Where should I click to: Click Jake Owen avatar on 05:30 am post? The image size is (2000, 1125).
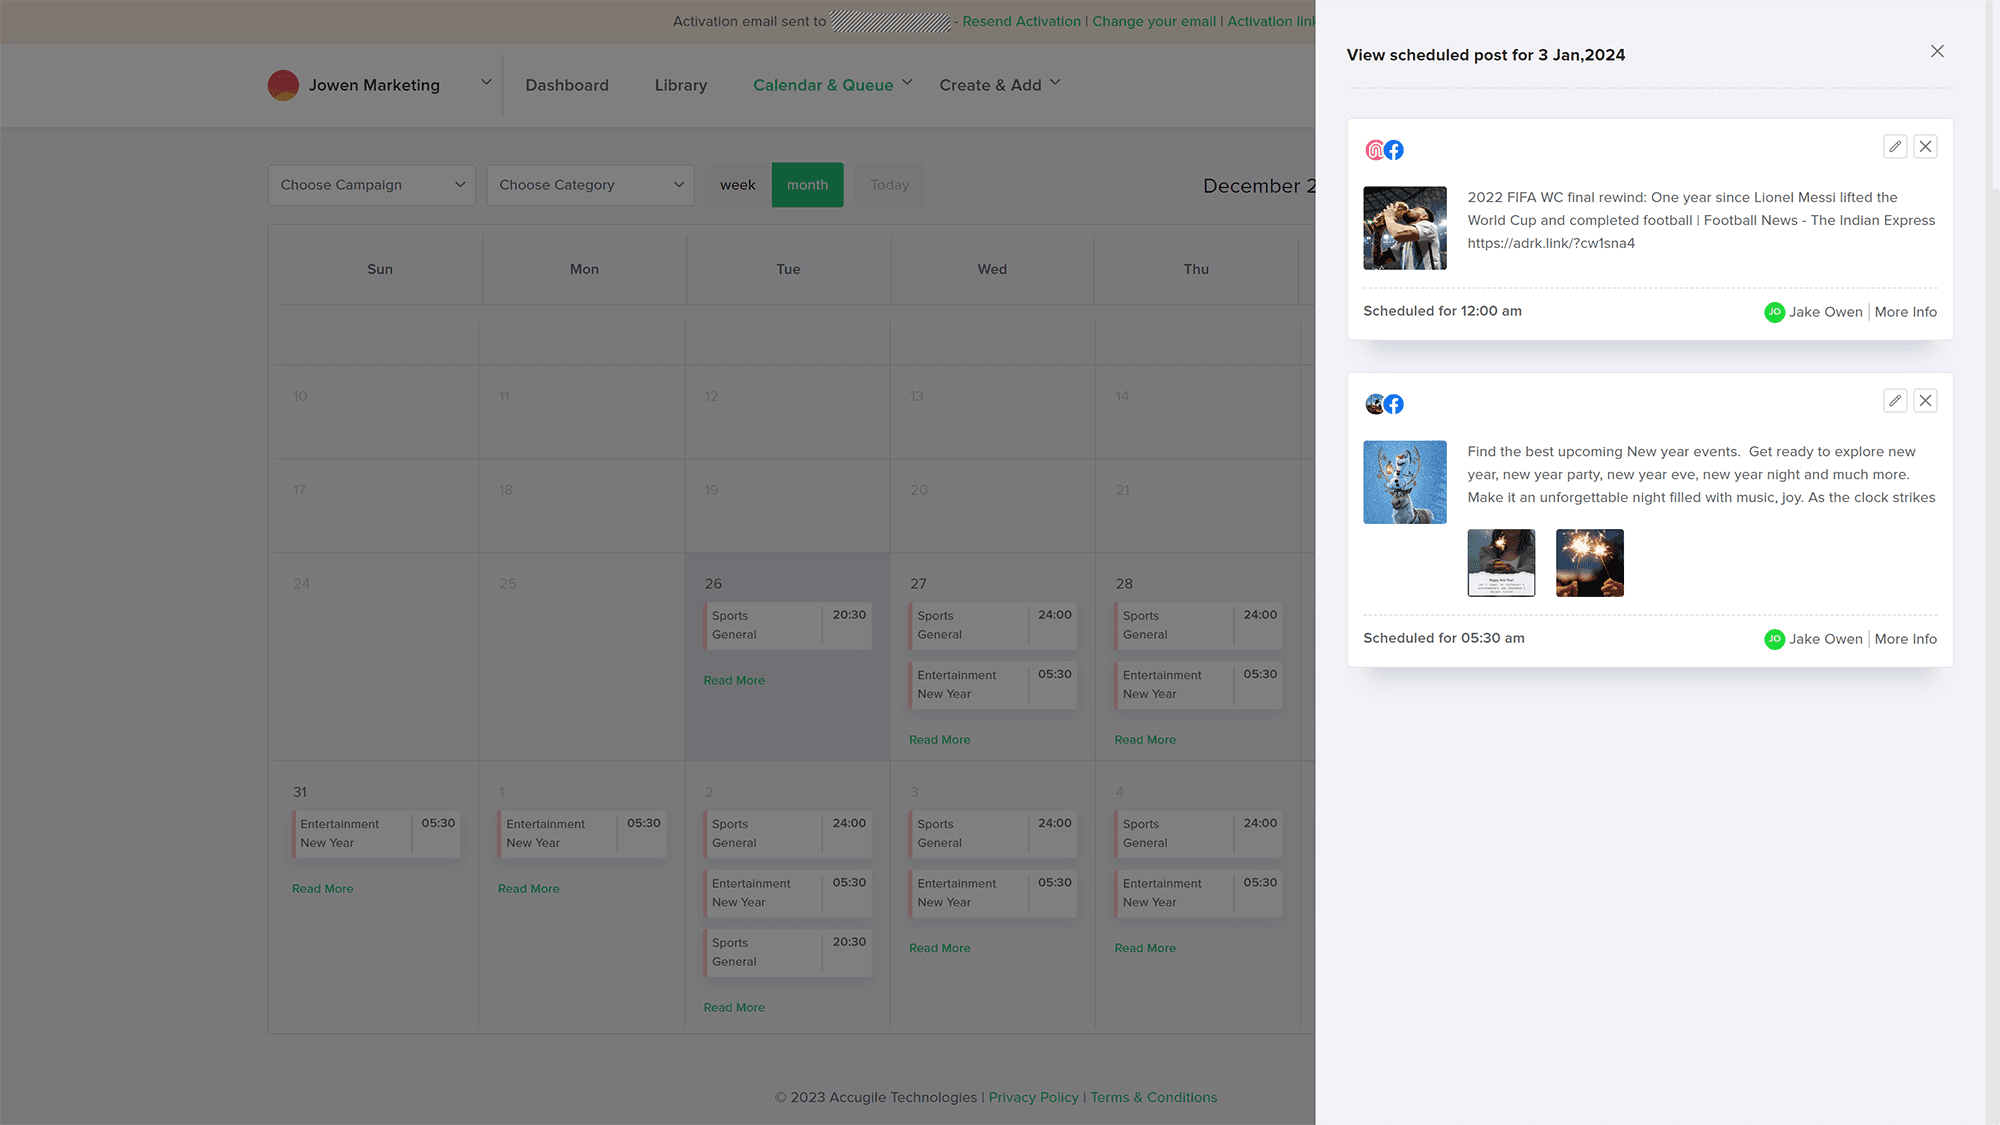(1774, 639)
